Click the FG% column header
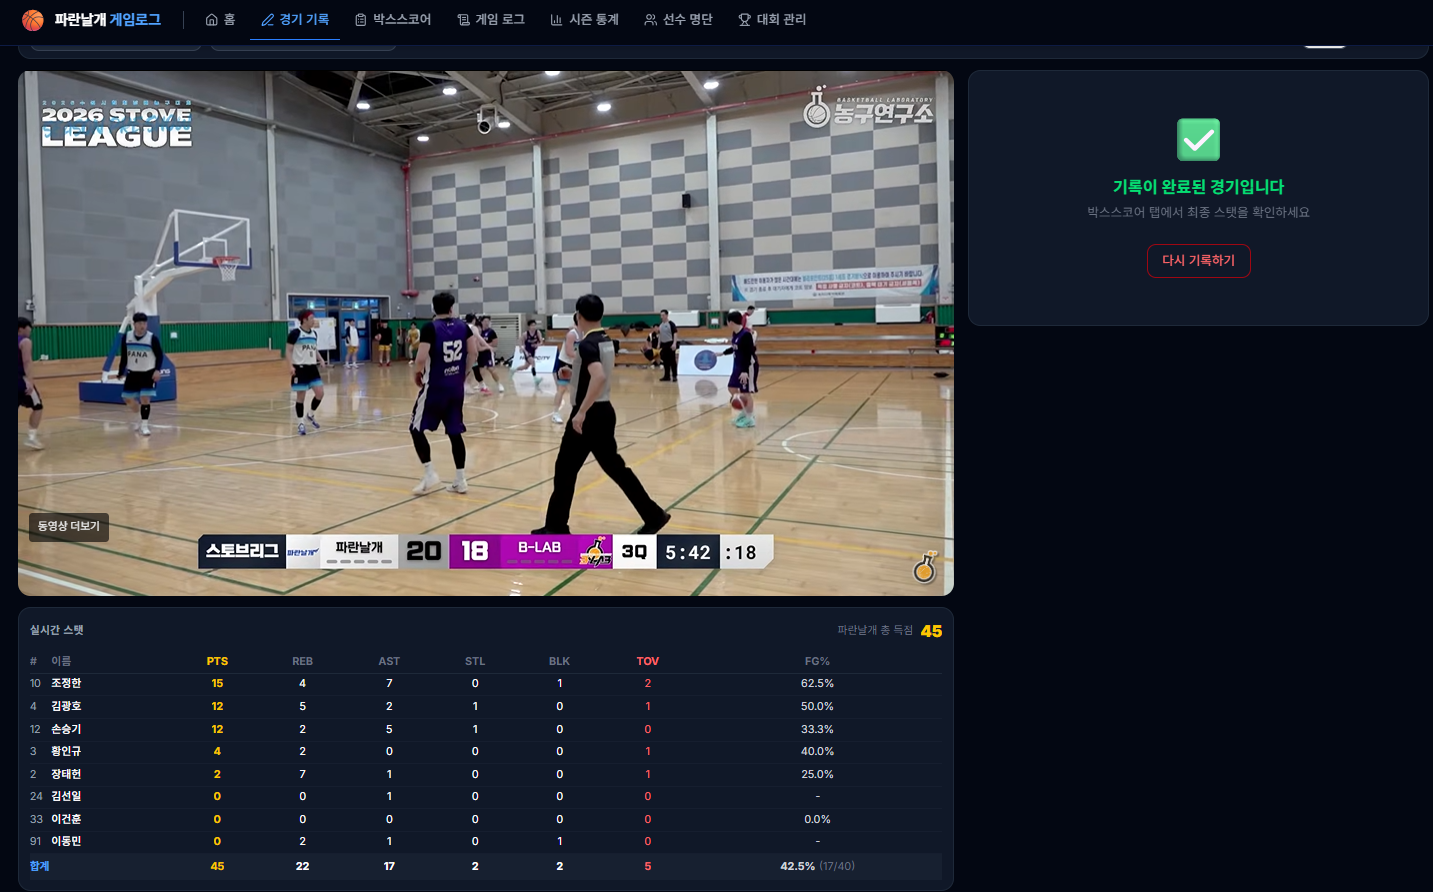Image resolution: width=1433 pixels, height=892 pixels. (817, 661)
